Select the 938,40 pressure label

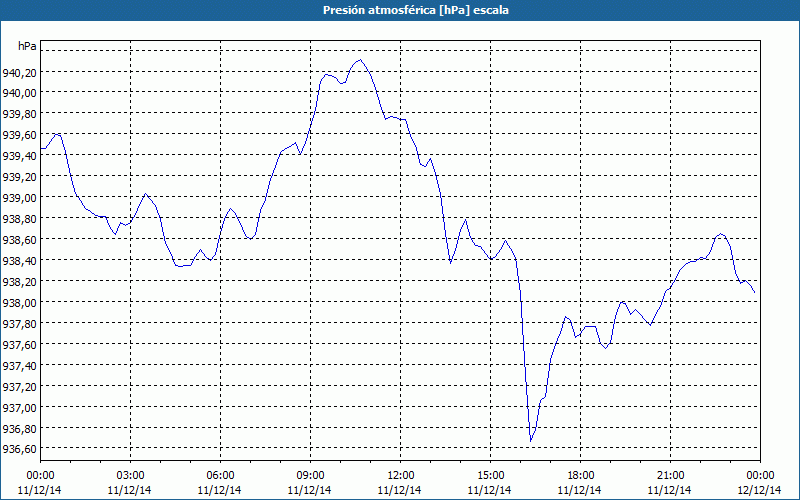(x=19, y=261)
